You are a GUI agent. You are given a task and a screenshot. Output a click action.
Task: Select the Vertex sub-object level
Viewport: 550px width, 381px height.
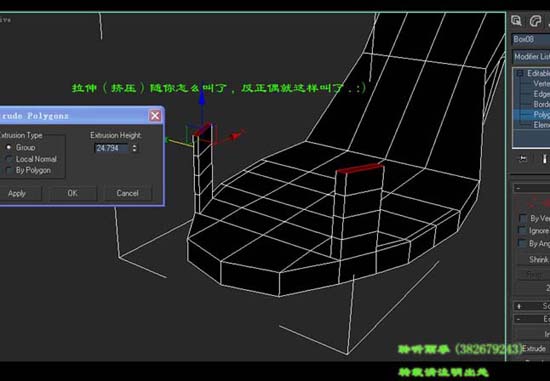(541, 83)
